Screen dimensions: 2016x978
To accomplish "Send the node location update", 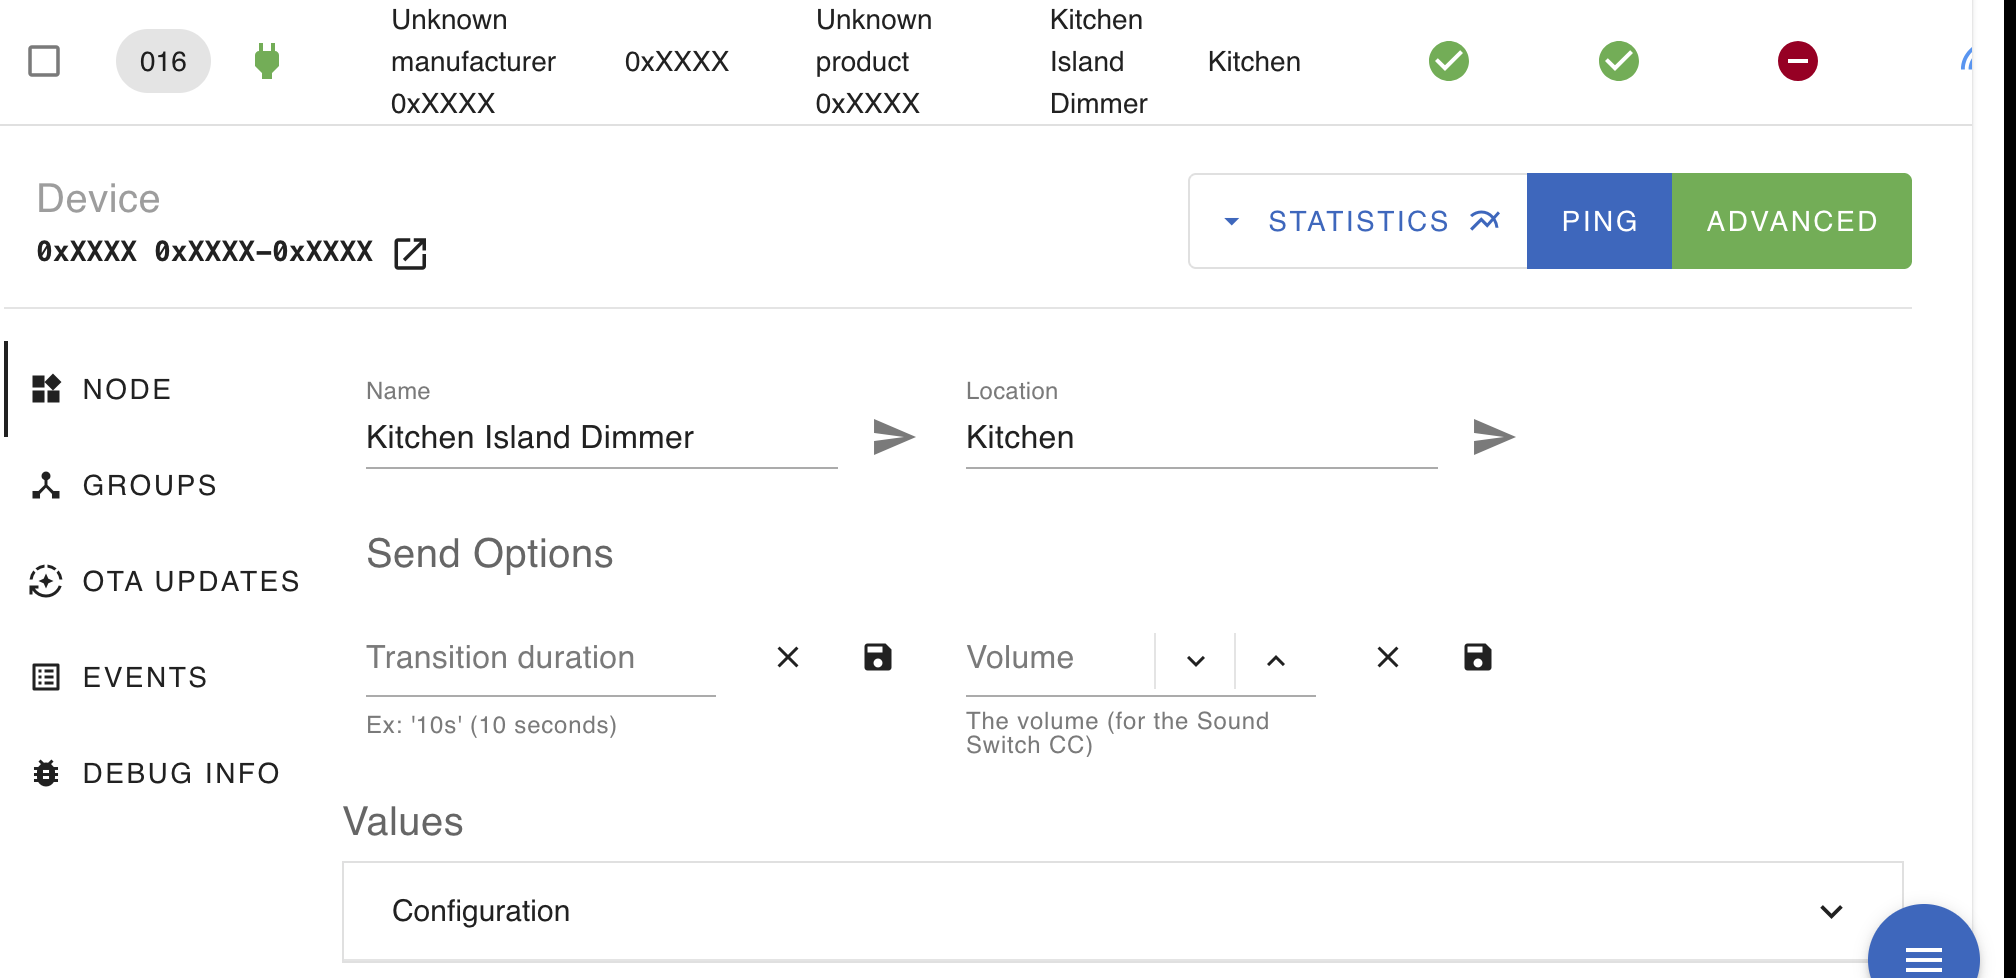I will point(1493,437).
